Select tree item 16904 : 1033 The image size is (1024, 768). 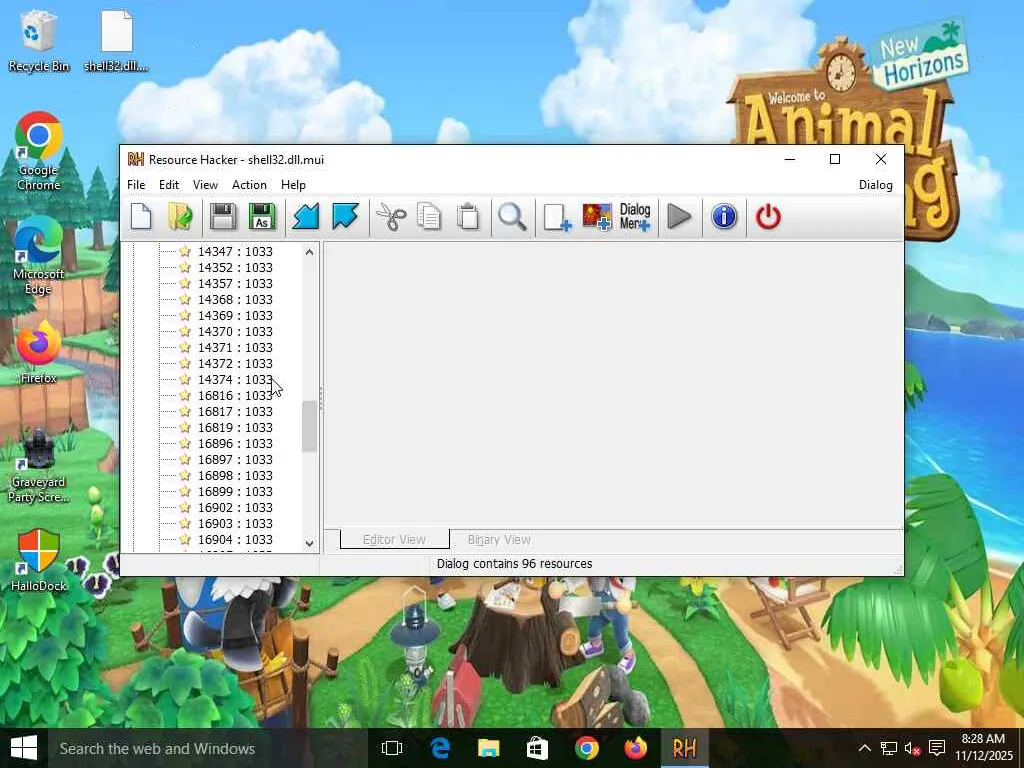(x=235, y=539)
